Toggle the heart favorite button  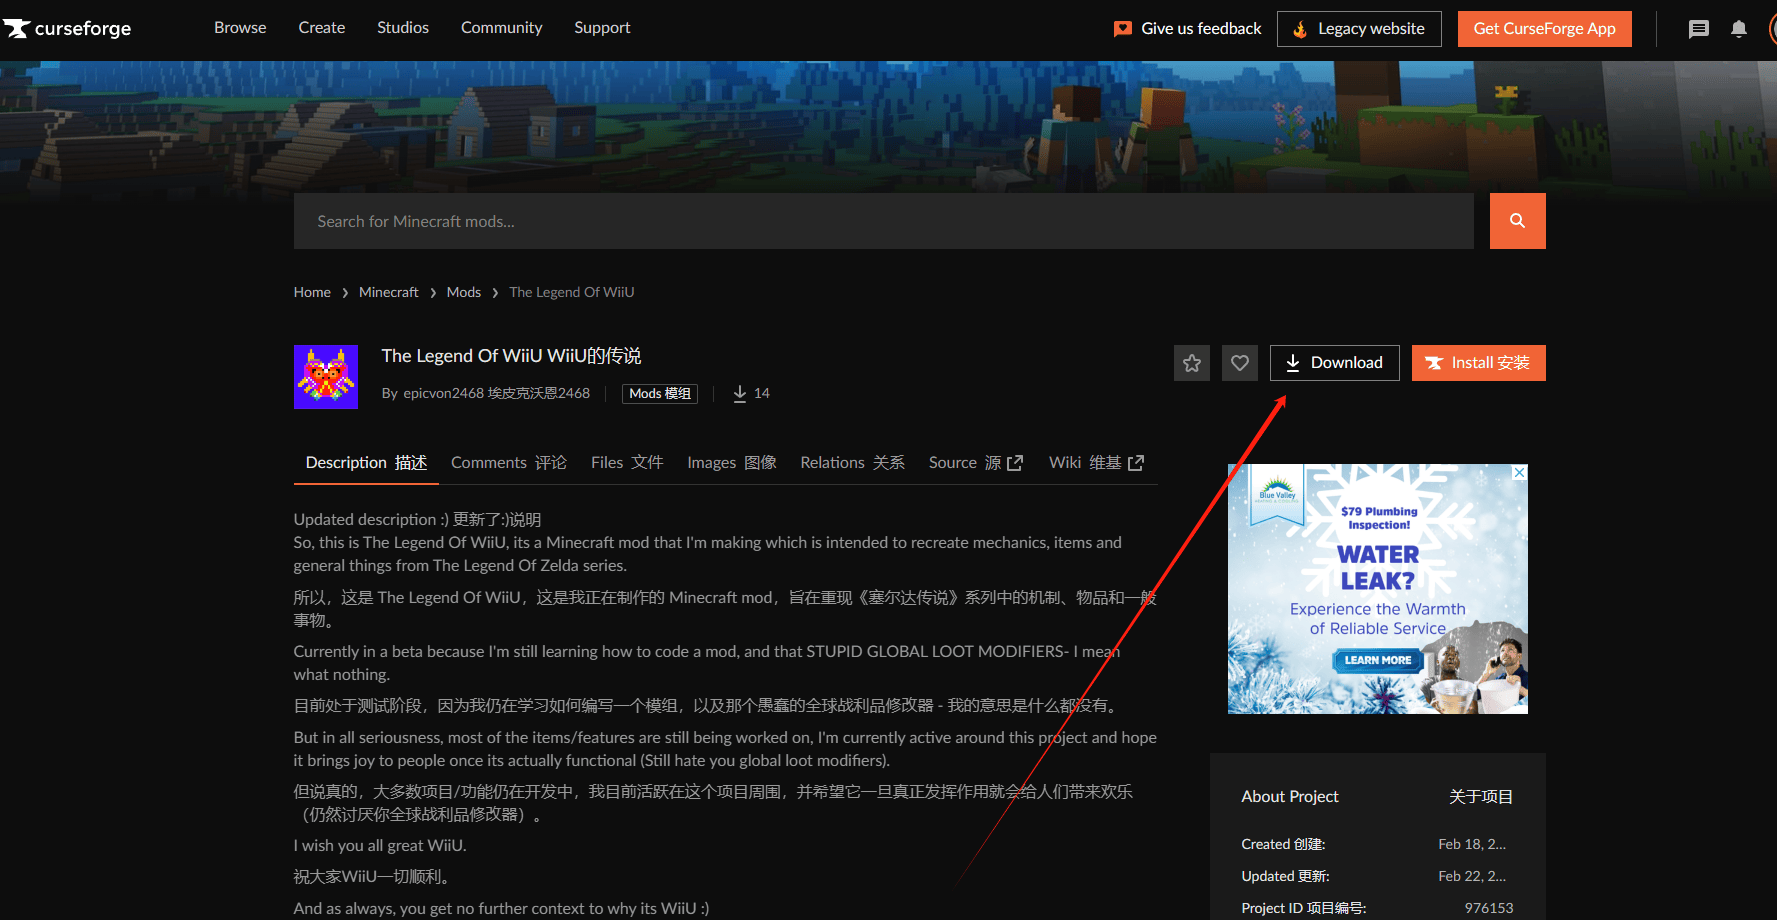click(1239, 363)
